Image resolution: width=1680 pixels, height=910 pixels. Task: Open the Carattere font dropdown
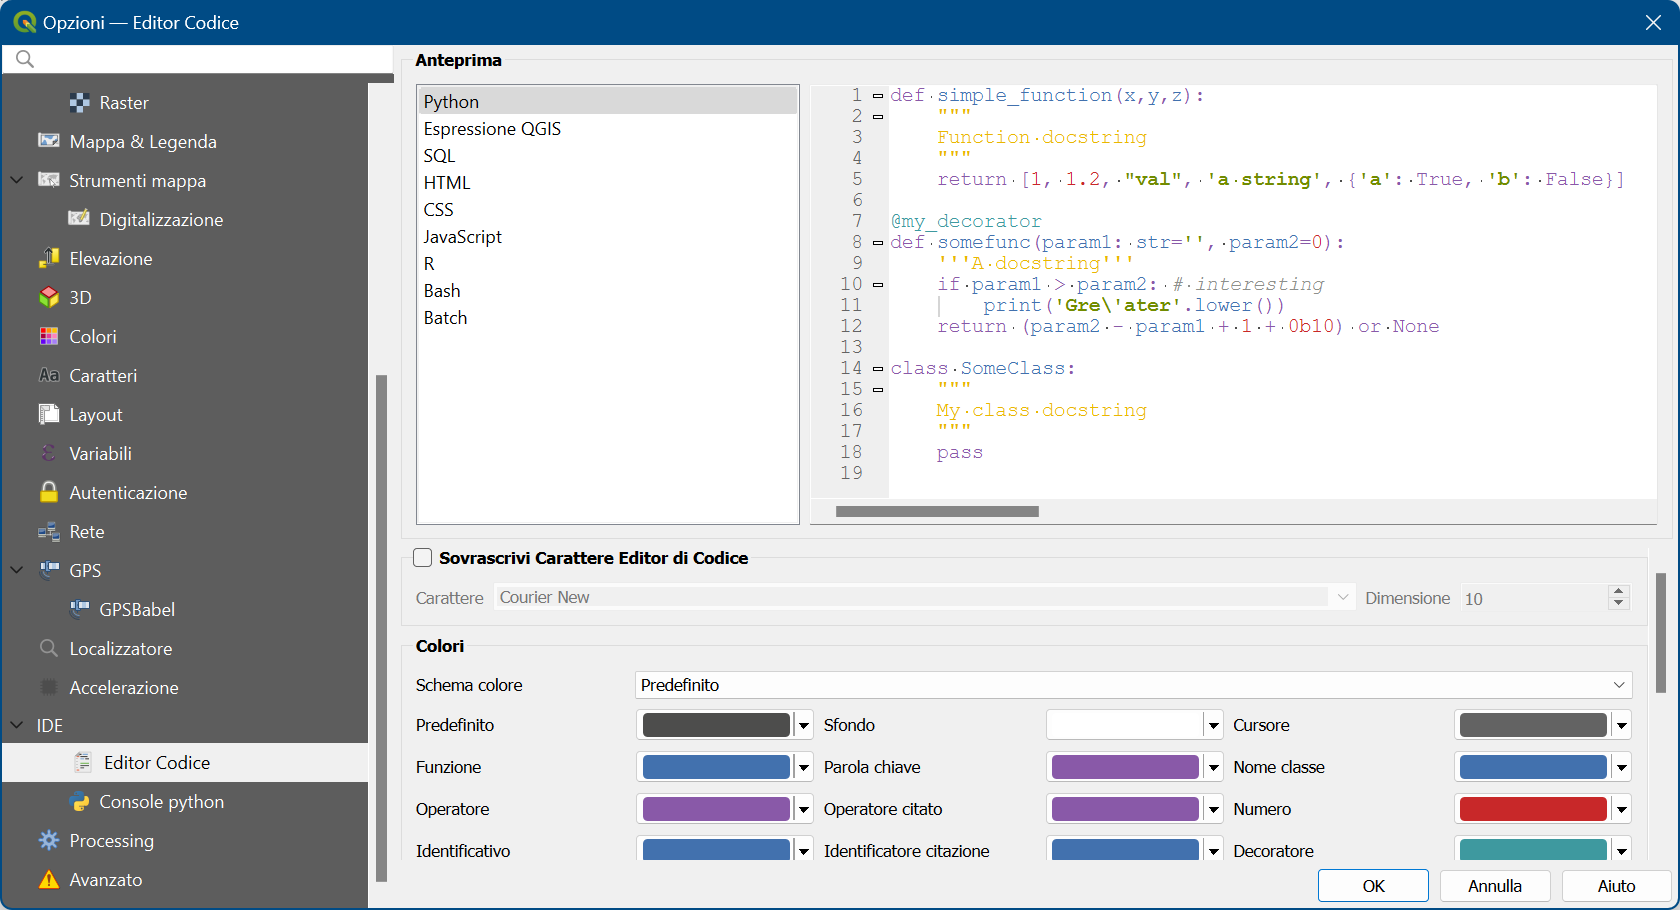(924, 597)
